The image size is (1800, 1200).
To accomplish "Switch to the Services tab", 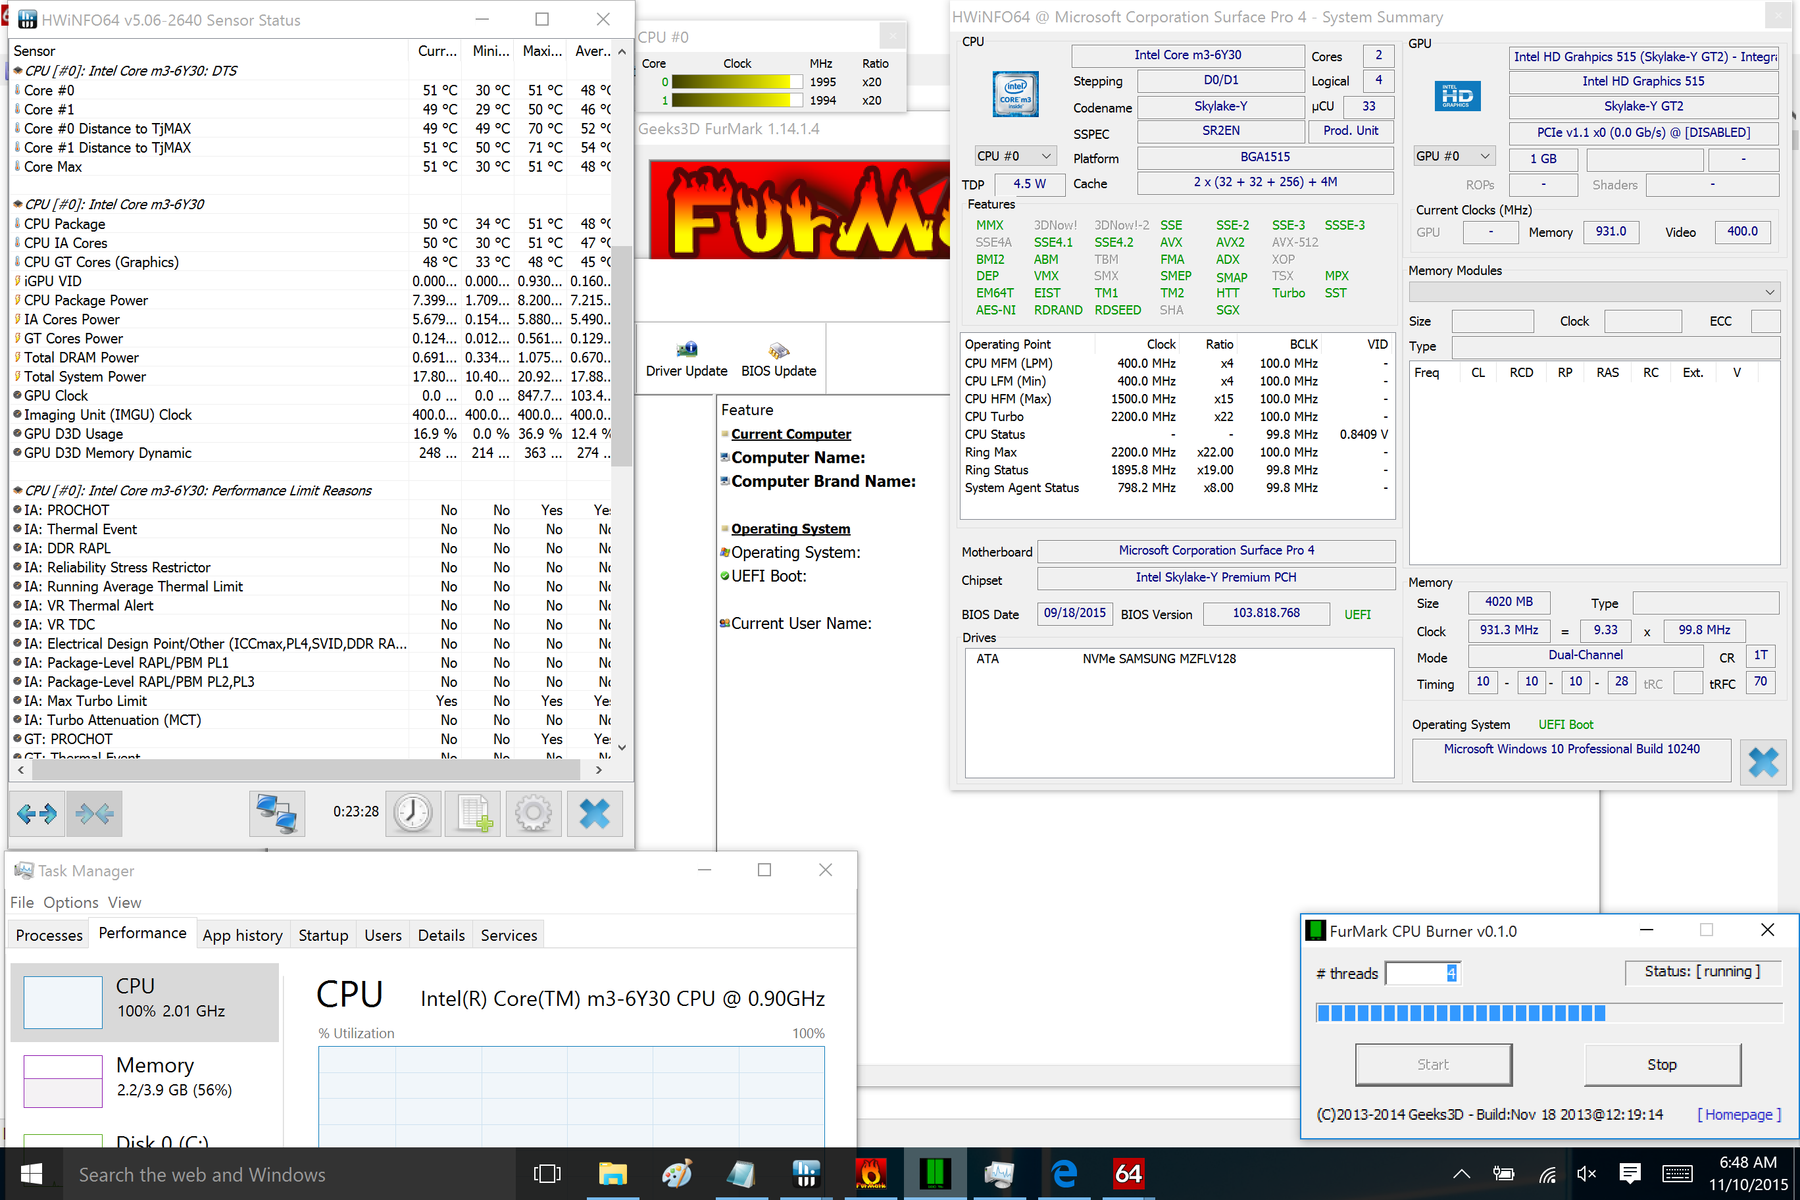I will pos(509,935).
